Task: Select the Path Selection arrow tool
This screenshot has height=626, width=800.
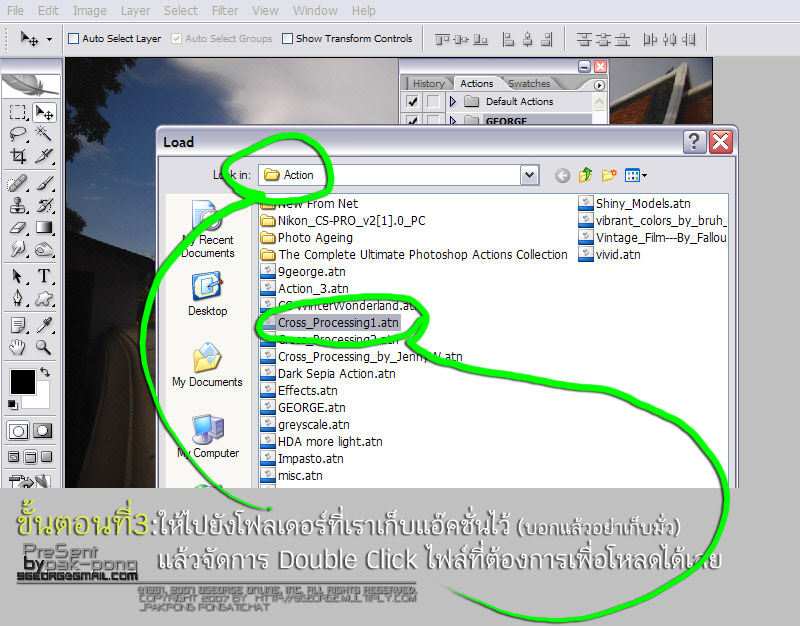Action: [x=18, y=276]
